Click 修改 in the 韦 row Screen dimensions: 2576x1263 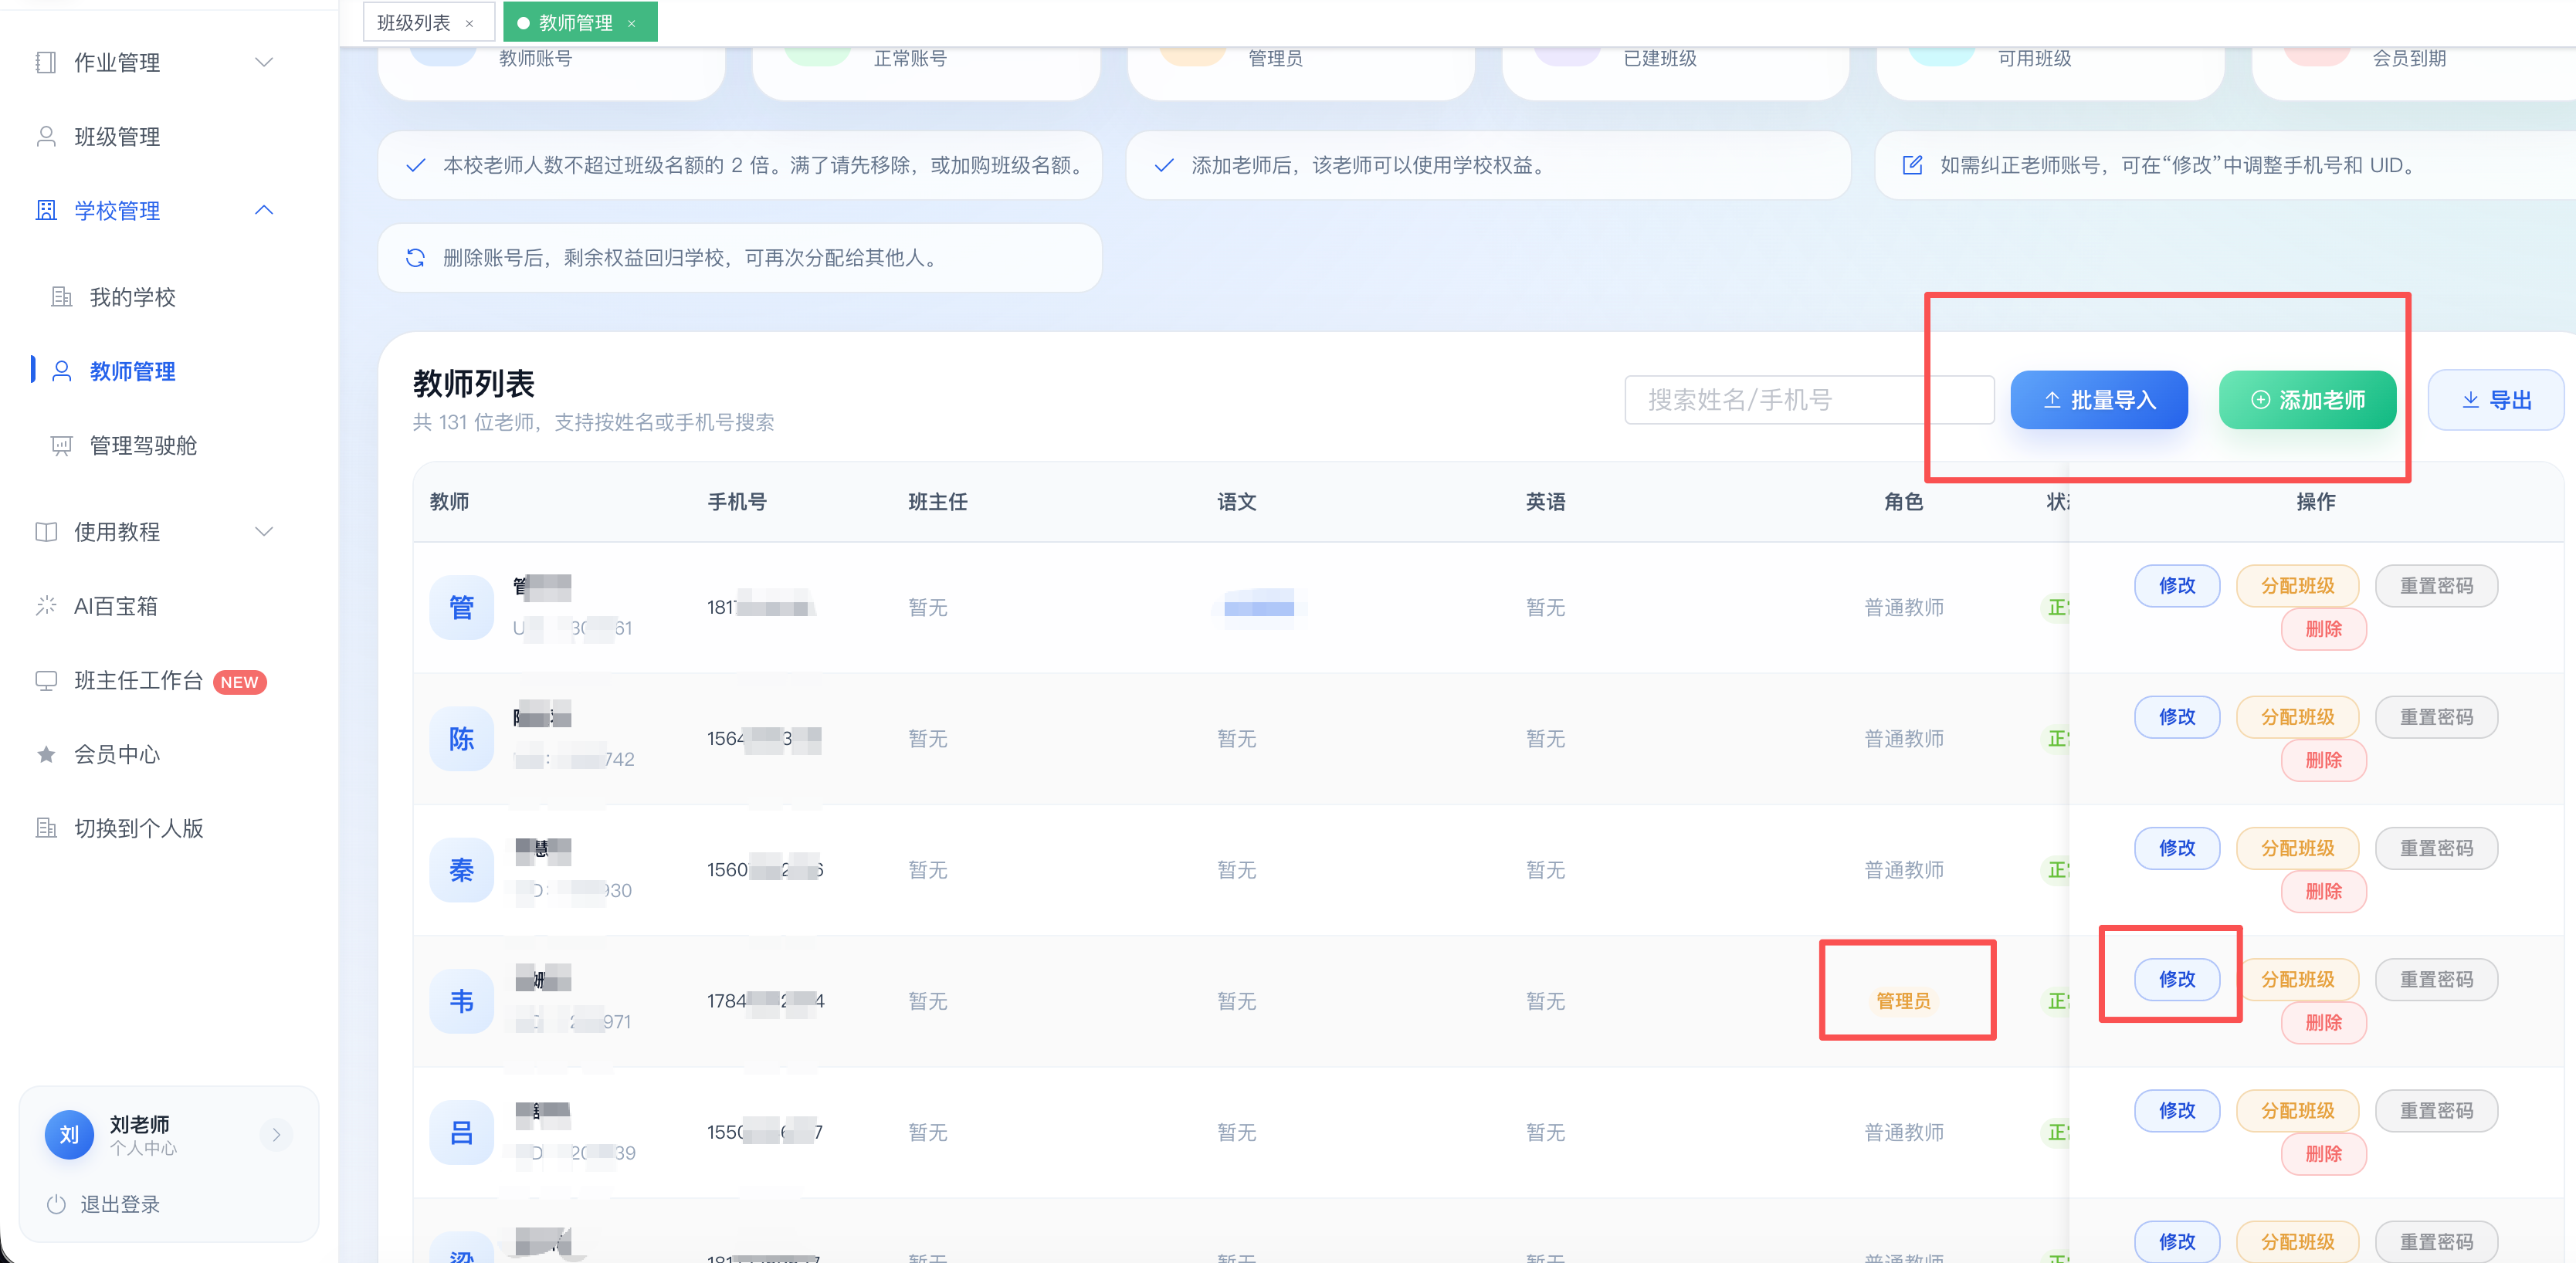click(x=2177, y=979)
